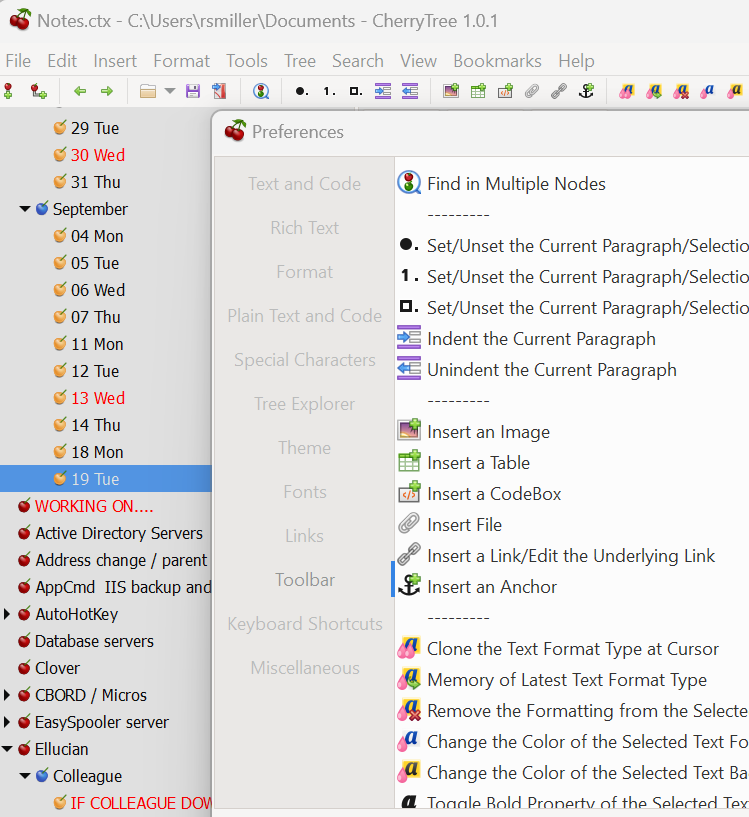Select the Active Directory Servers node
The height and width of the screenshot is (817, 749).
pos(119,534)
